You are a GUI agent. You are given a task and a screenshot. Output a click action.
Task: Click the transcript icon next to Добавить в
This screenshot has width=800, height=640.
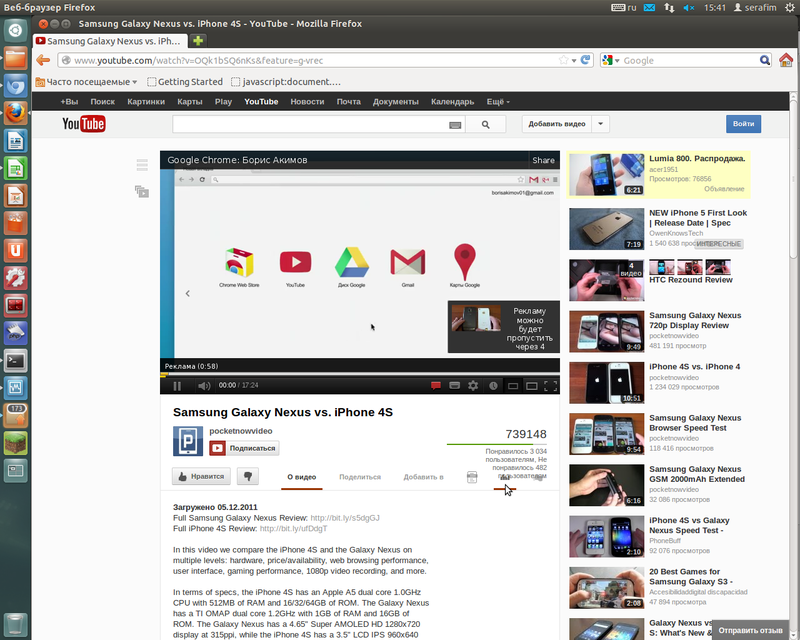pyautogui.click(x=472, y=477)
